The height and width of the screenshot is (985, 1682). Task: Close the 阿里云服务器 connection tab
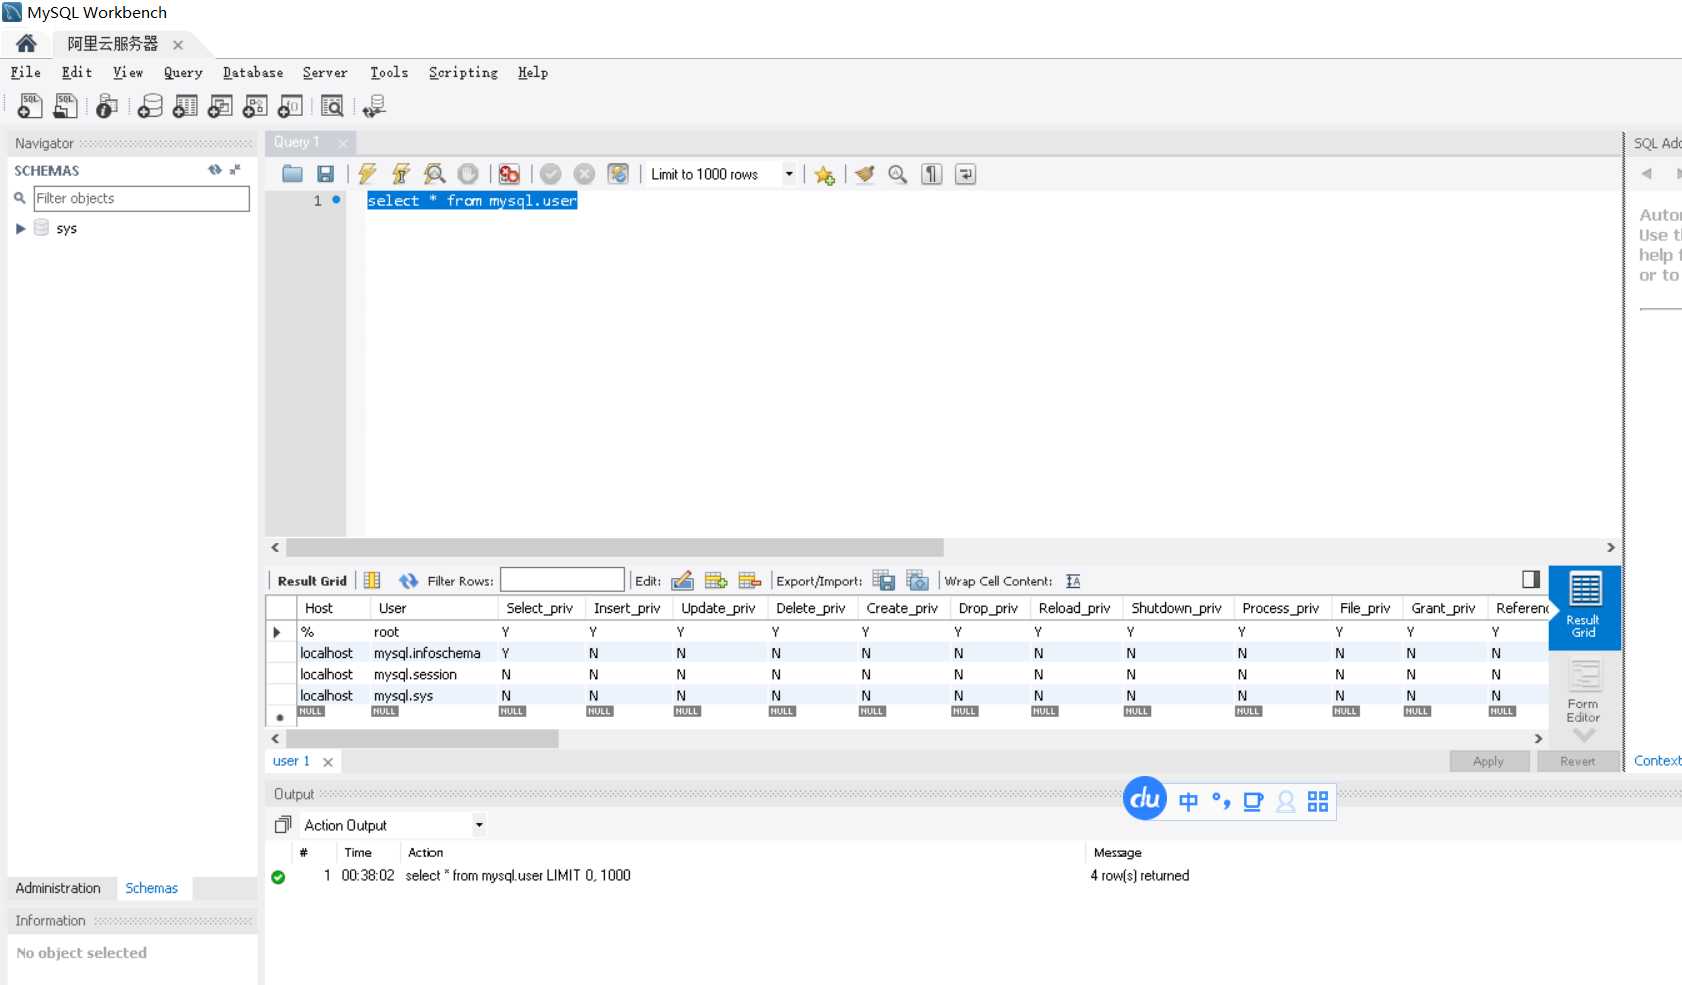tap(178, 45)
